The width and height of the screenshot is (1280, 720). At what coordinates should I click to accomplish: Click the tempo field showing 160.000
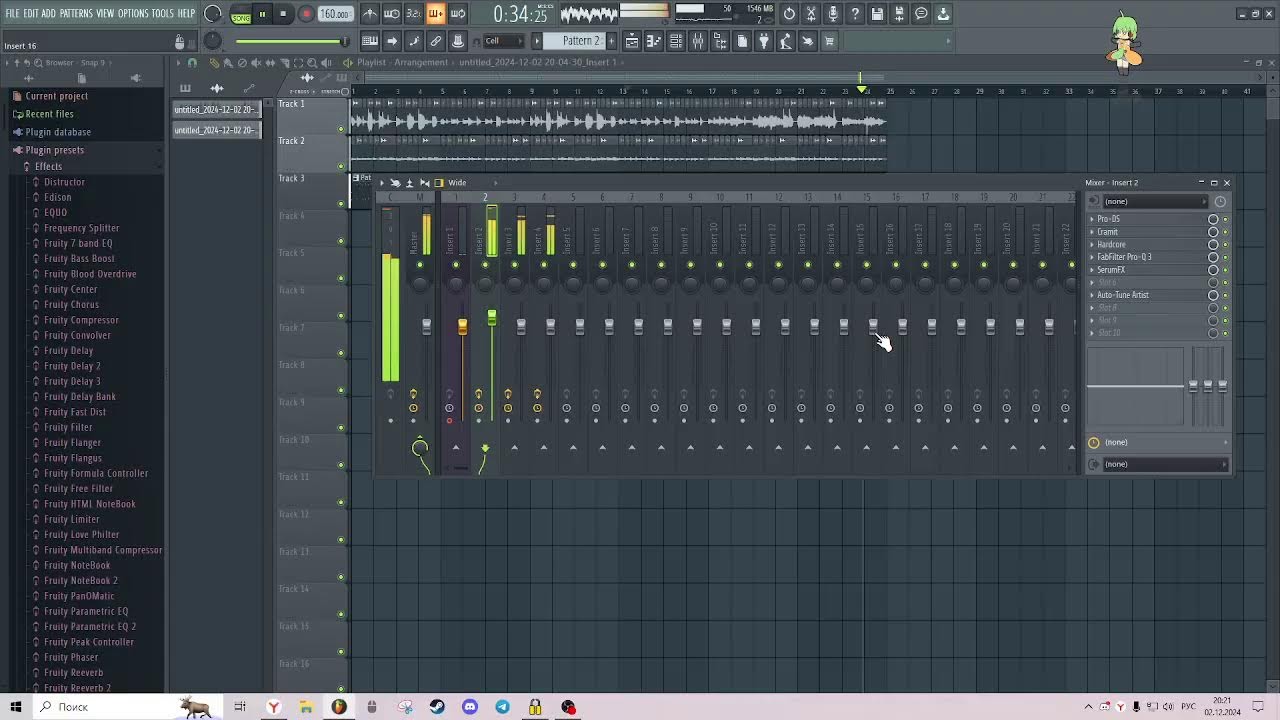click(x=335, y=14)
